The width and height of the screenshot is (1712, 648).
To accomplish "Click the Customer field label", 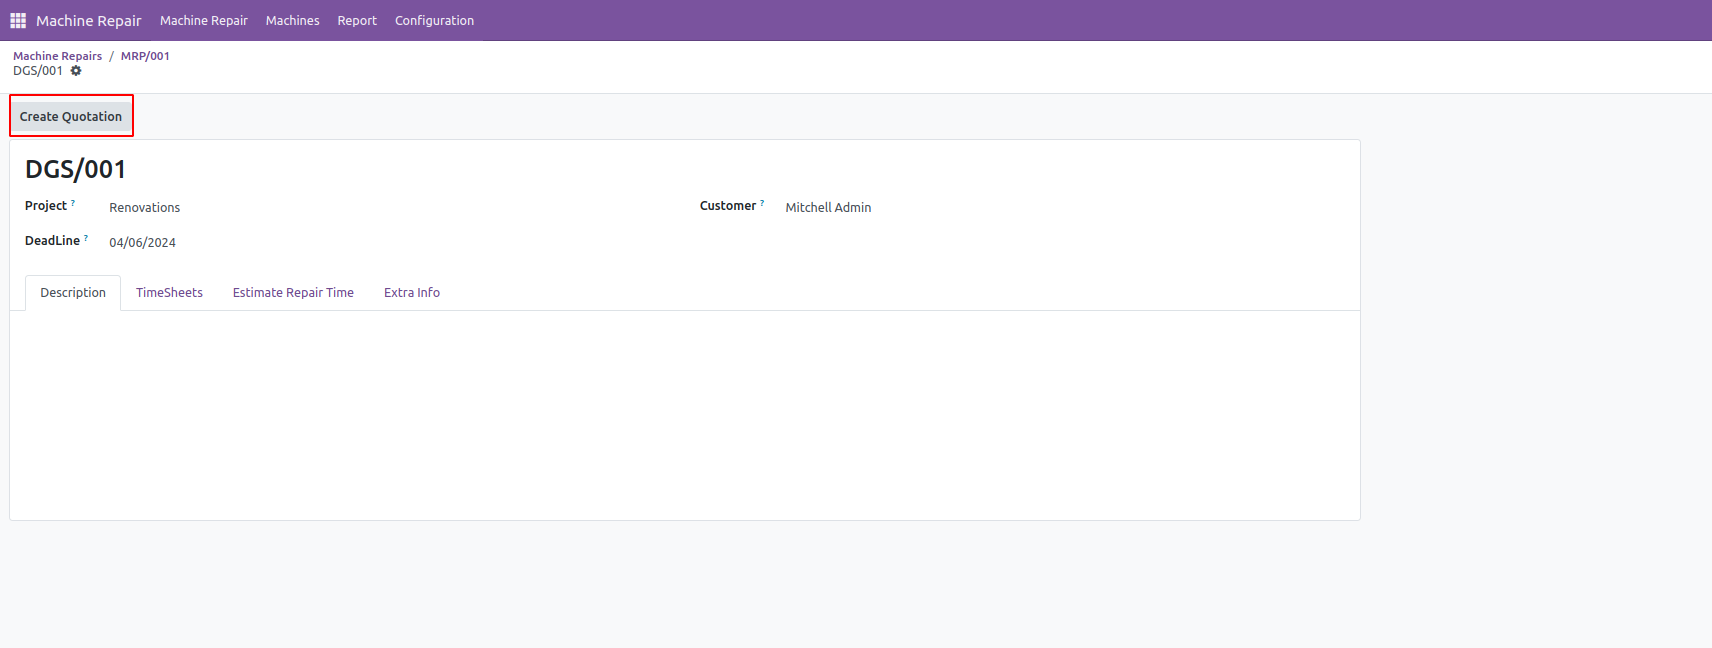I will coord(728,206).
